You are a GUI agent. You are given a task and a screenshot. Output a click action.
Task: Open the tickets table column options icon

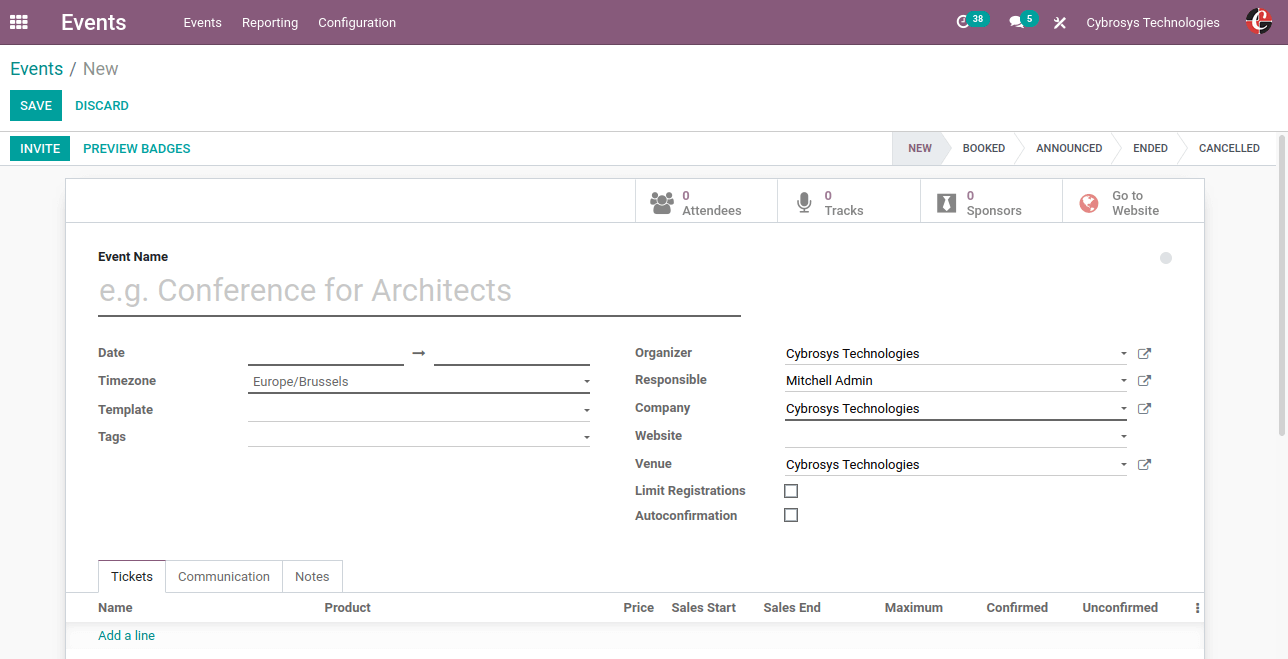1197,608
